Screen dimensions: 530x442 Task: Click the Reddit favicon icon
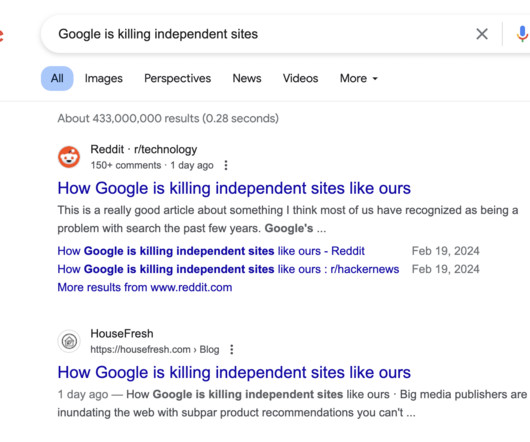pos(69,157)
